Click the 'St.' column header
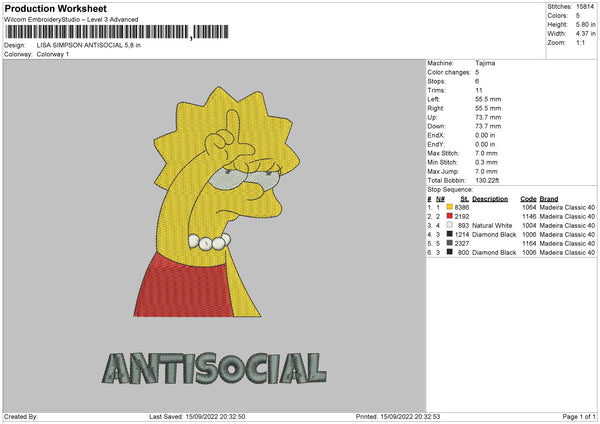This screenshot has height=424, width=600. [465, 199]
